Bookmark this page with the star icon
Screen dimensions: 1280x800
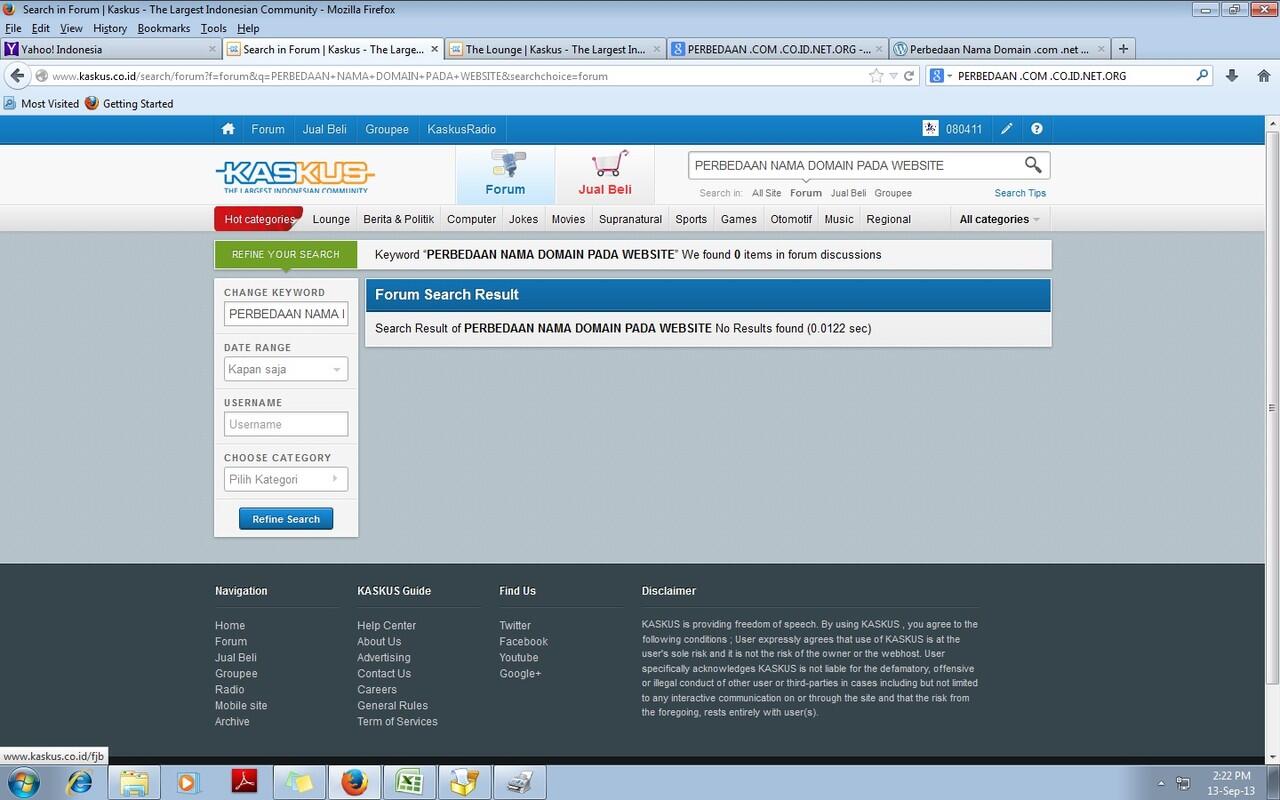876,75
